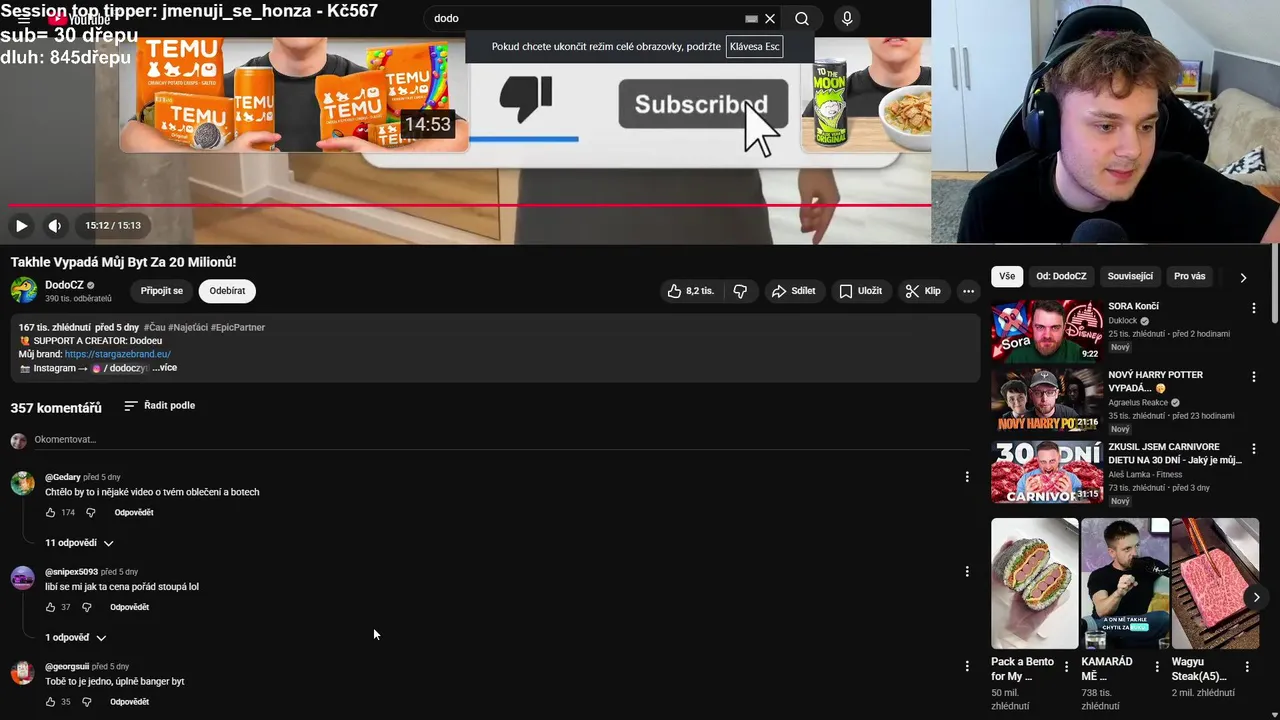Show more filter chips with arrow

(1243, 277)
